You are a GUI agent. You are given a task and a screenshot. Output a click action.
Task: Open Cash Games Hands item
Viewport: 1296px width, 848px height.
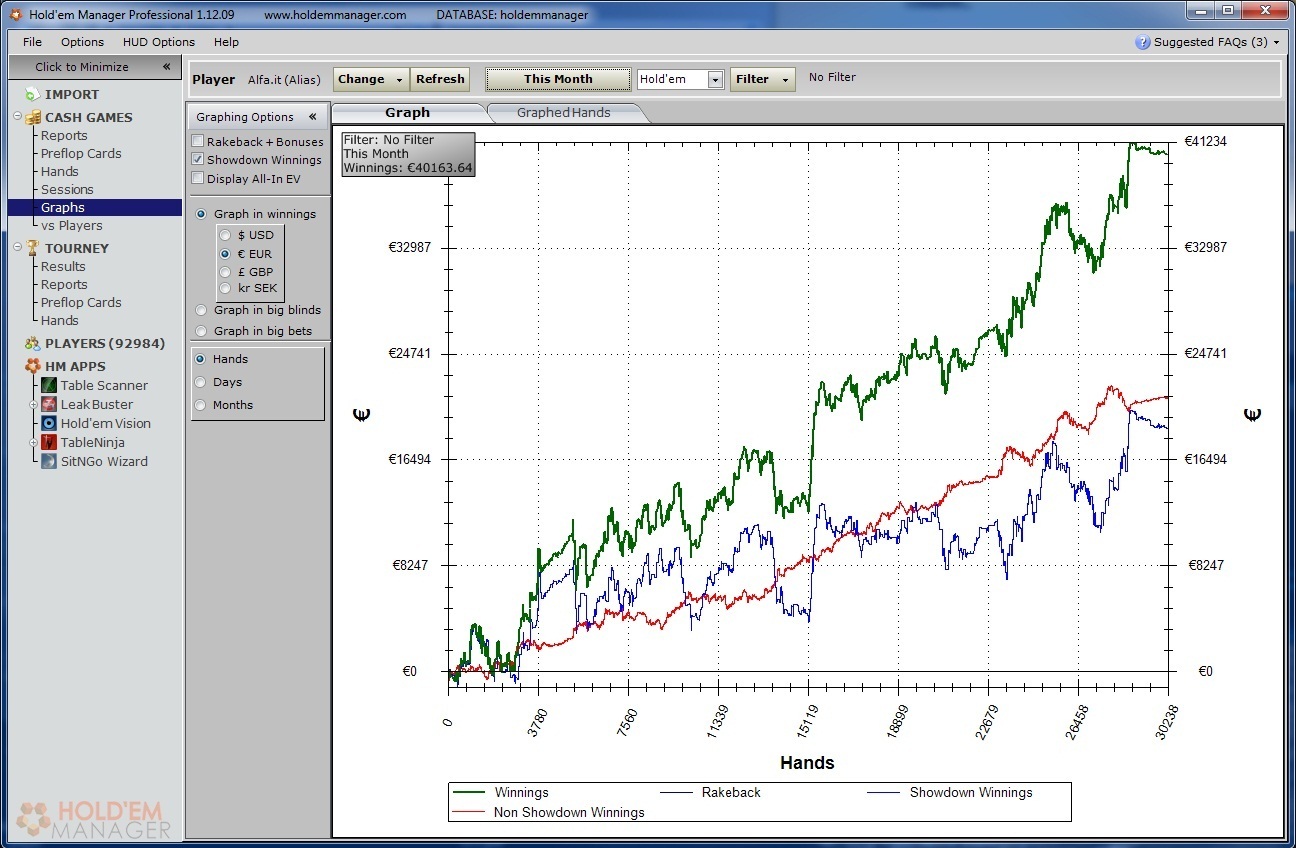pyautogui.click(x=59, y=171)
